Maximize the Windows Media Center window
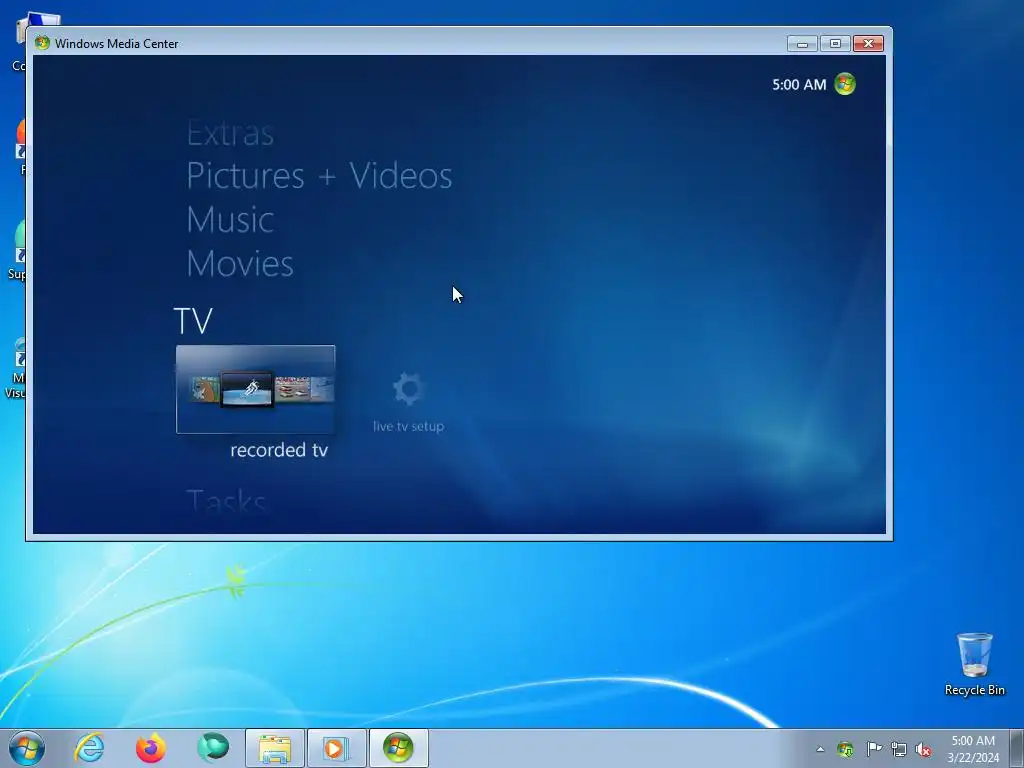 835,44
